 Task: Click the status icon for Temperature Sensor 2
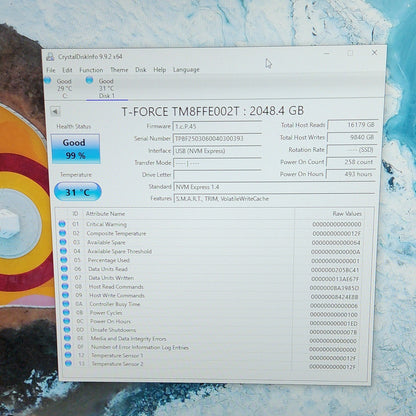coord(69,364)
